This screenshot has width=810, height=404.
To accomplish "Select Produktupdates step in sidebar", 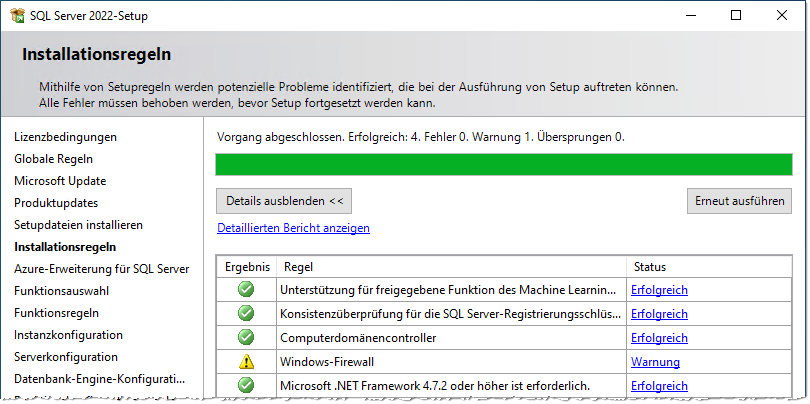I will (x=56, y=203).
